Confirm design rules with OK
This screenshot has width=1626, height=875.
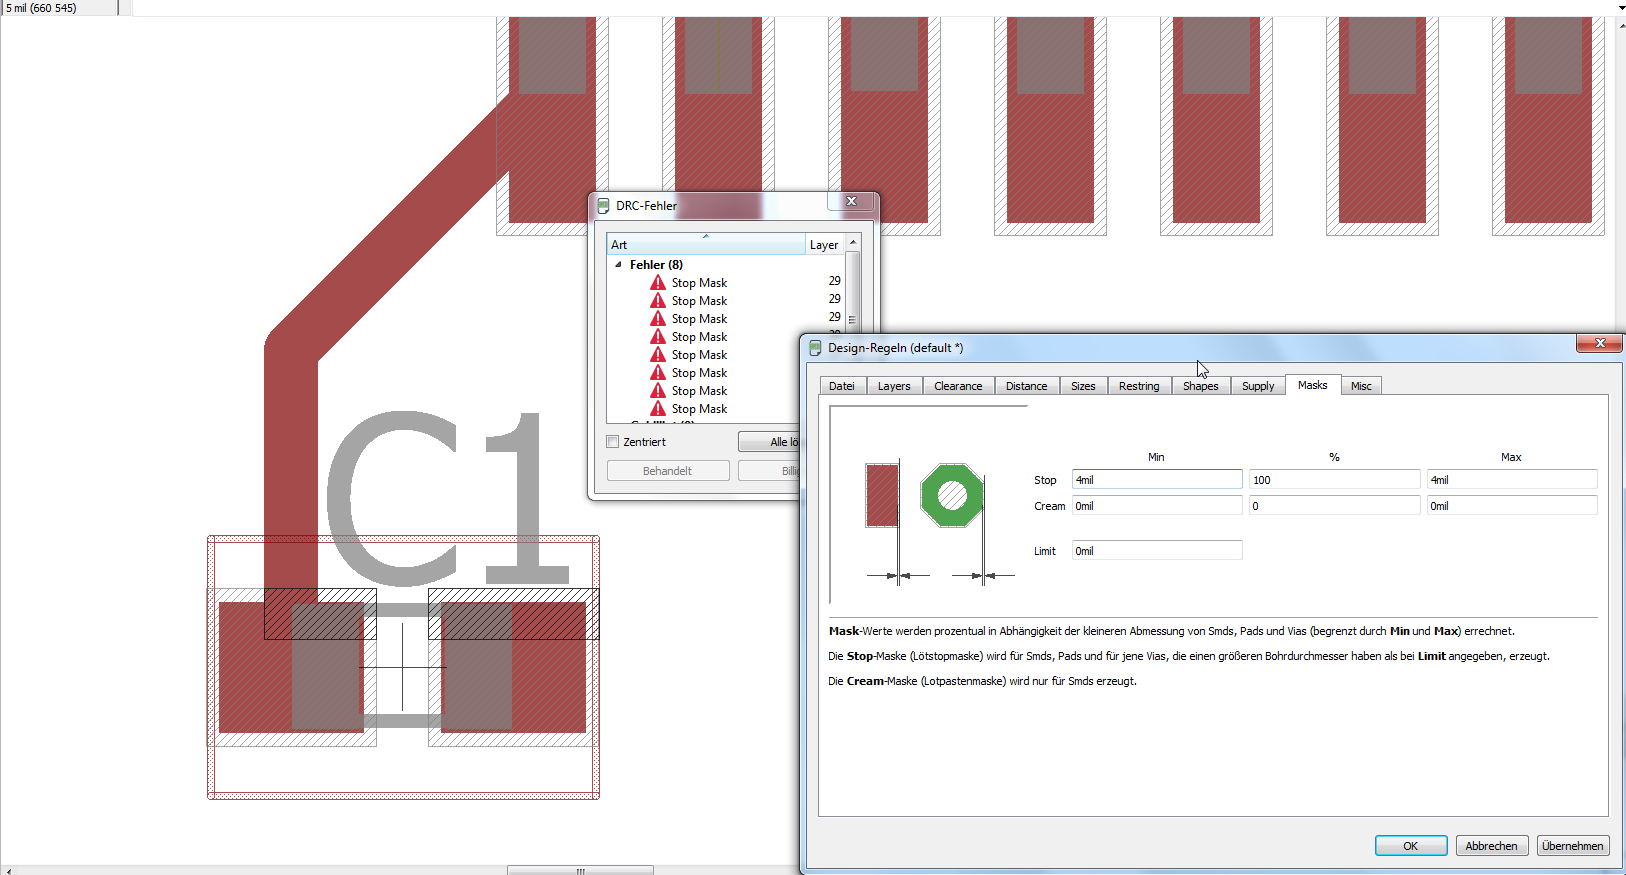tap(1411, 846)
